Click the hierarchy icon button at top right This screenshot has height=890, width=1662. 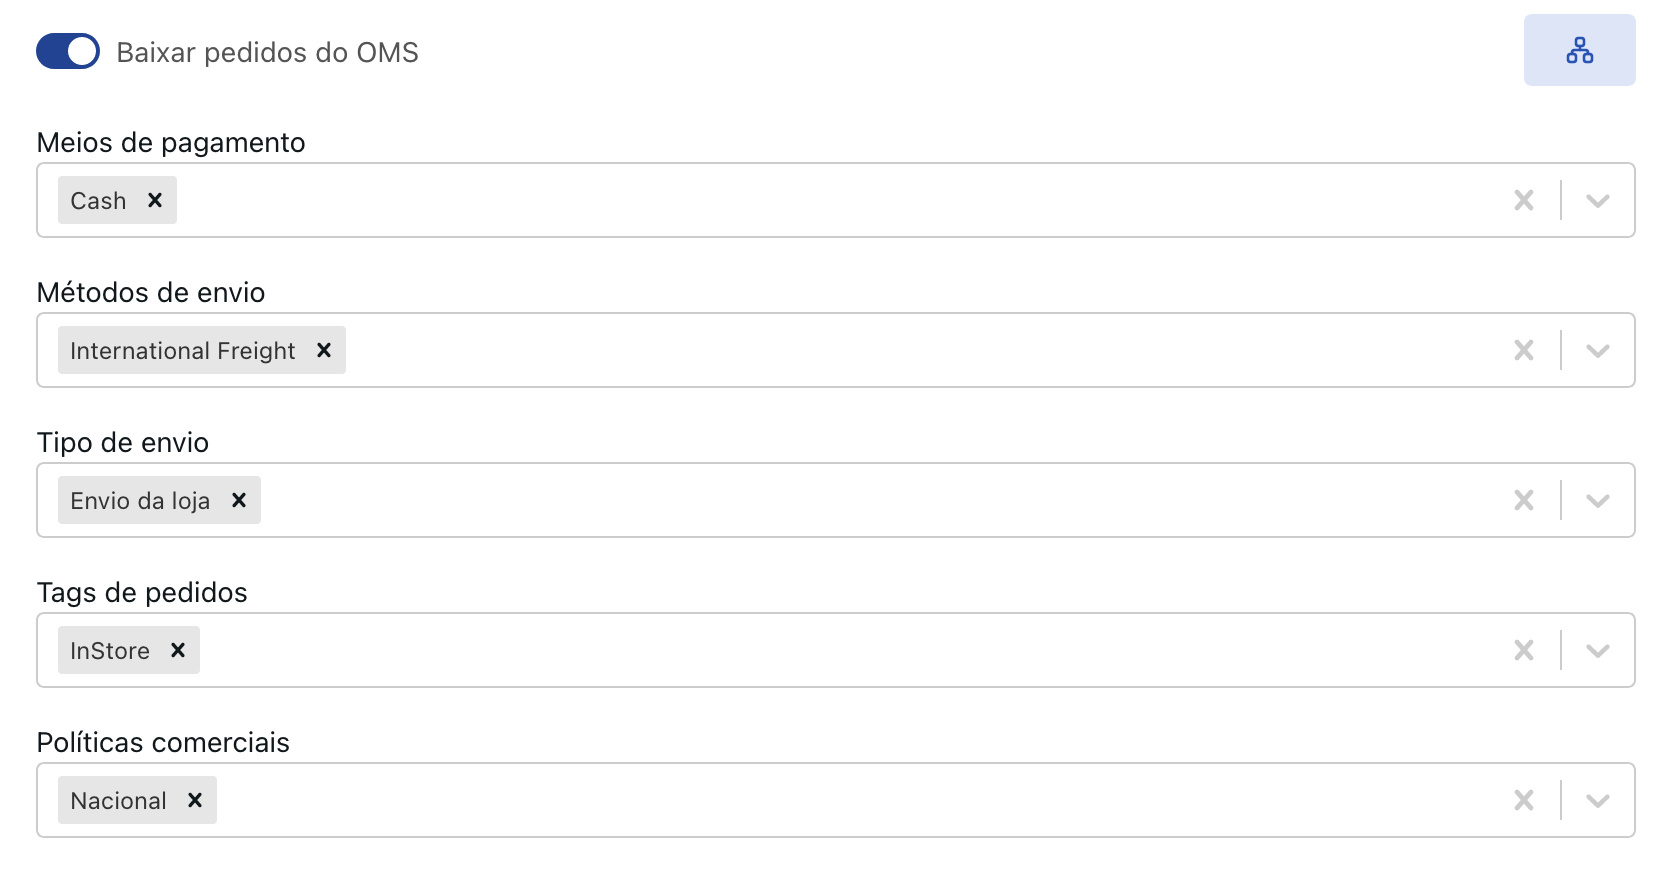(1579, 50)
